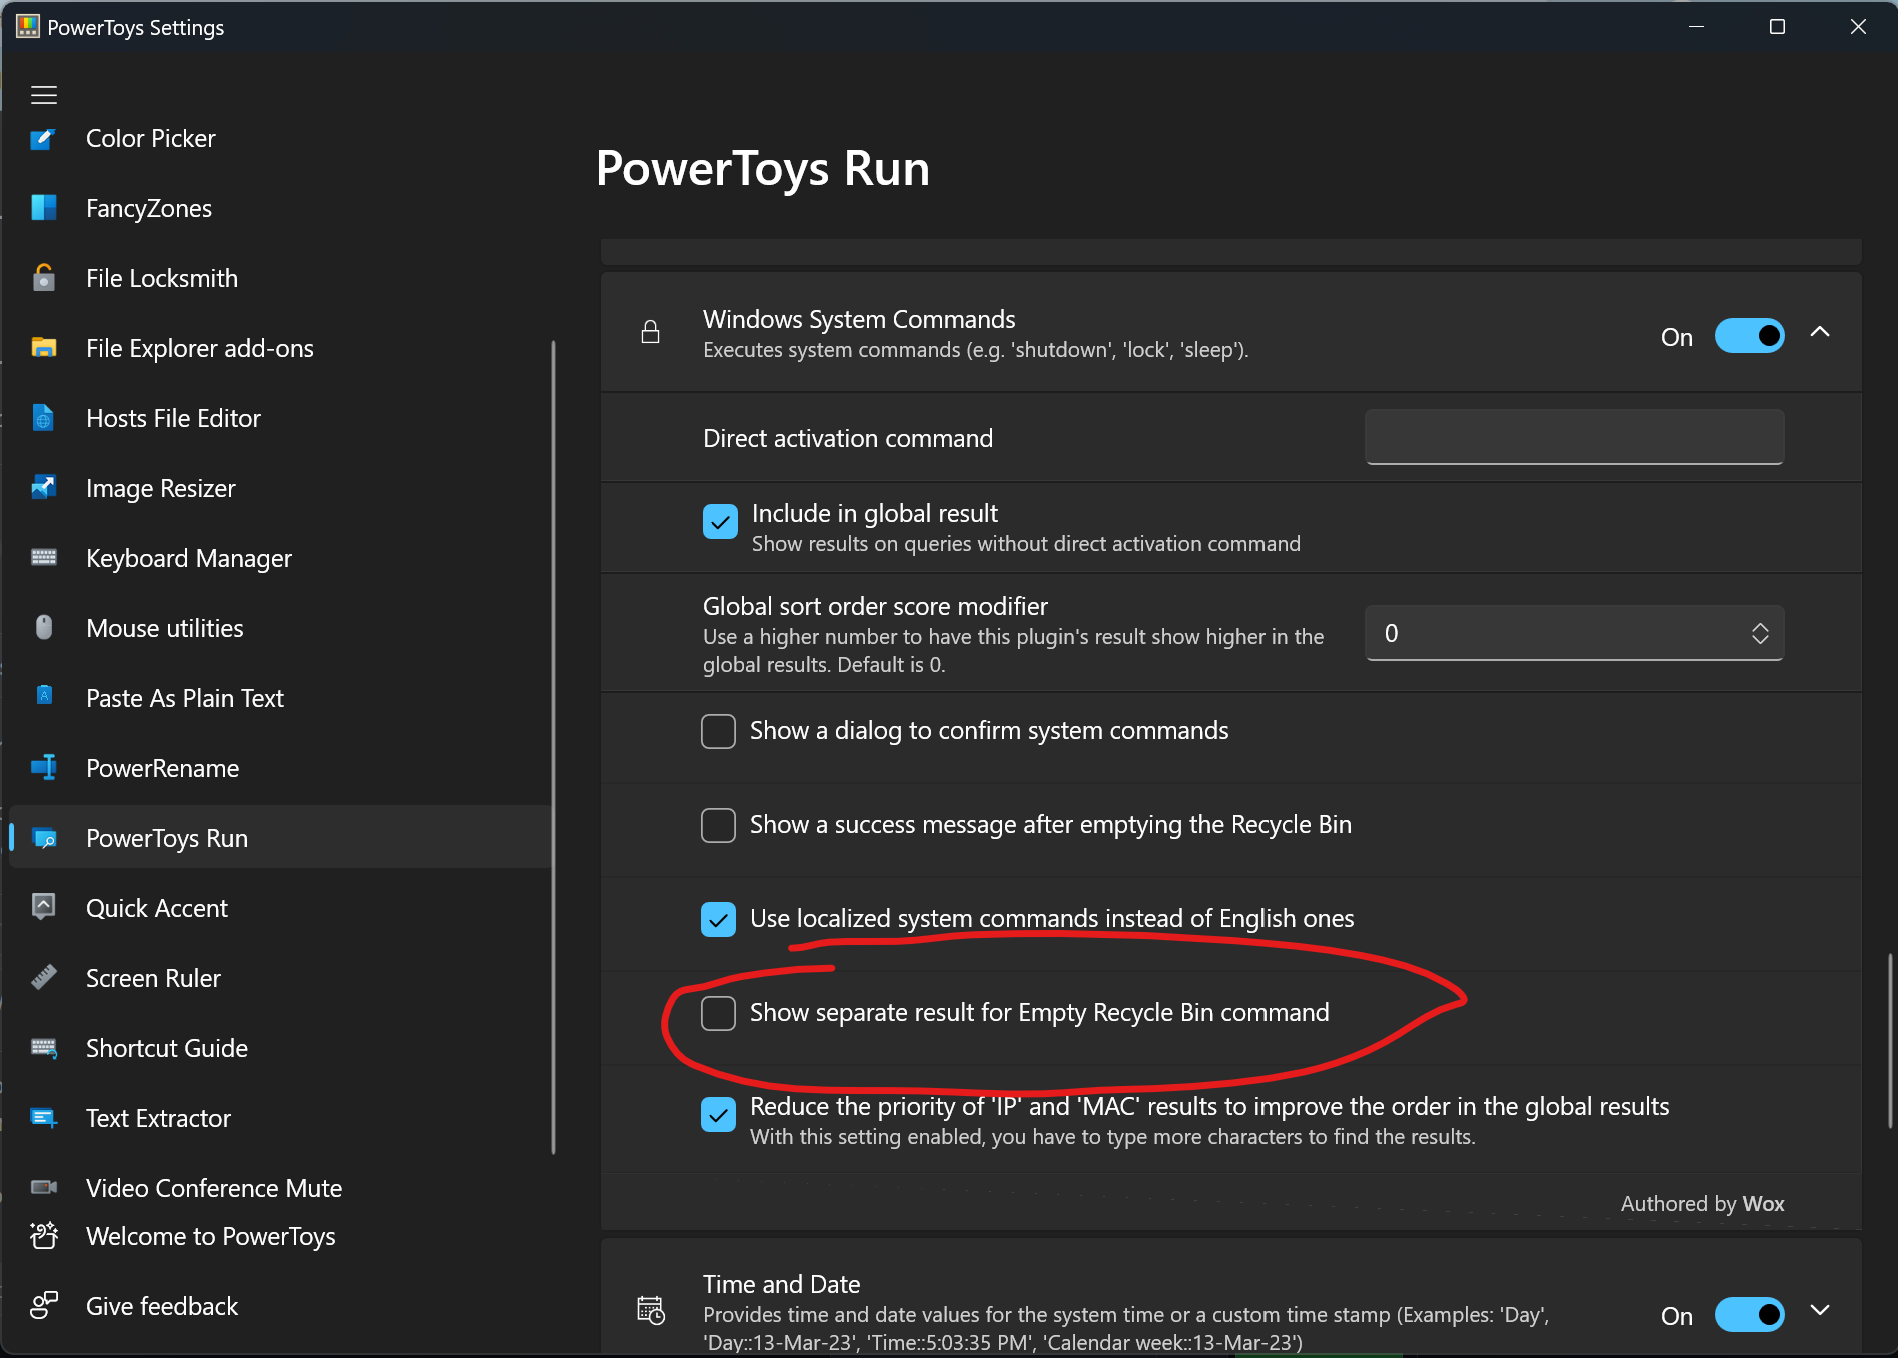1898x1358 pixels.
Task: Select the Color Picker sidebar icon
Action: coord(44,138)
